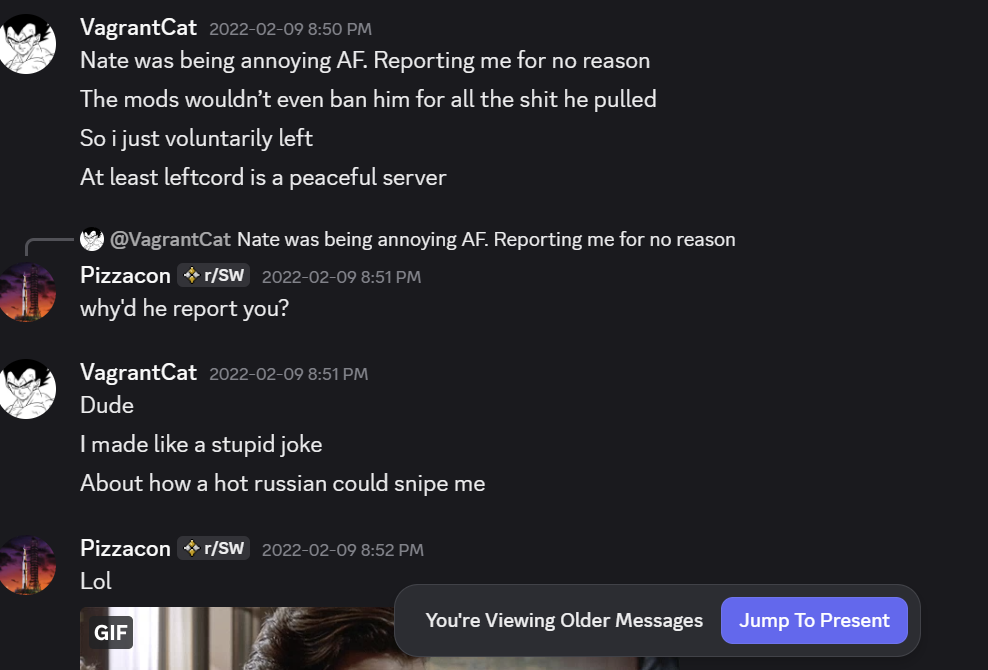Click the @VagrantCat mention in the reply preview
988x670 pixels.
170,239
